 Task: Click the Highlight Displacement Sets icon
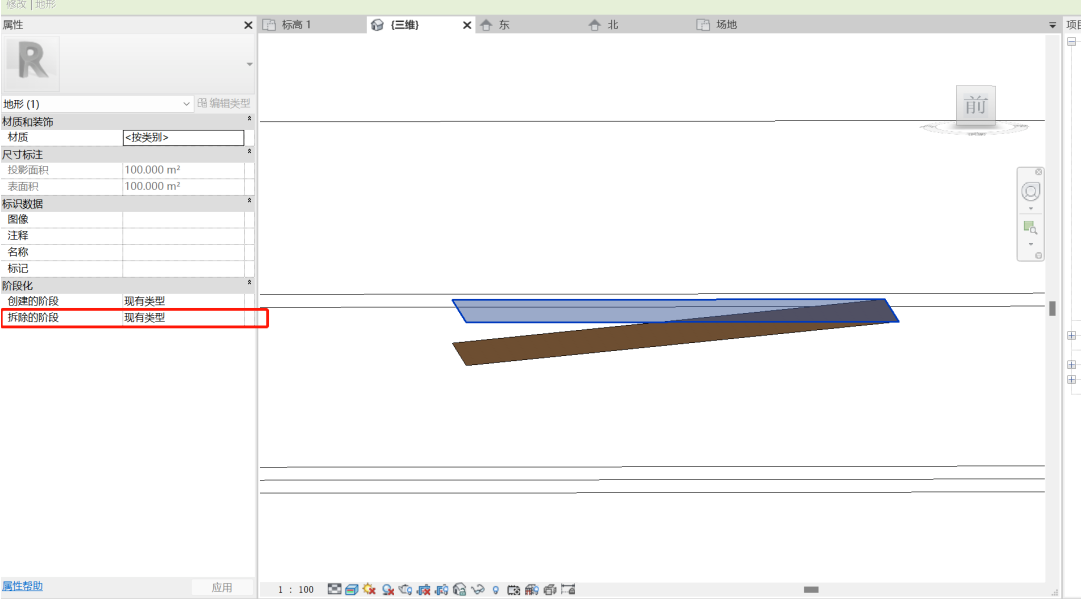550,590
